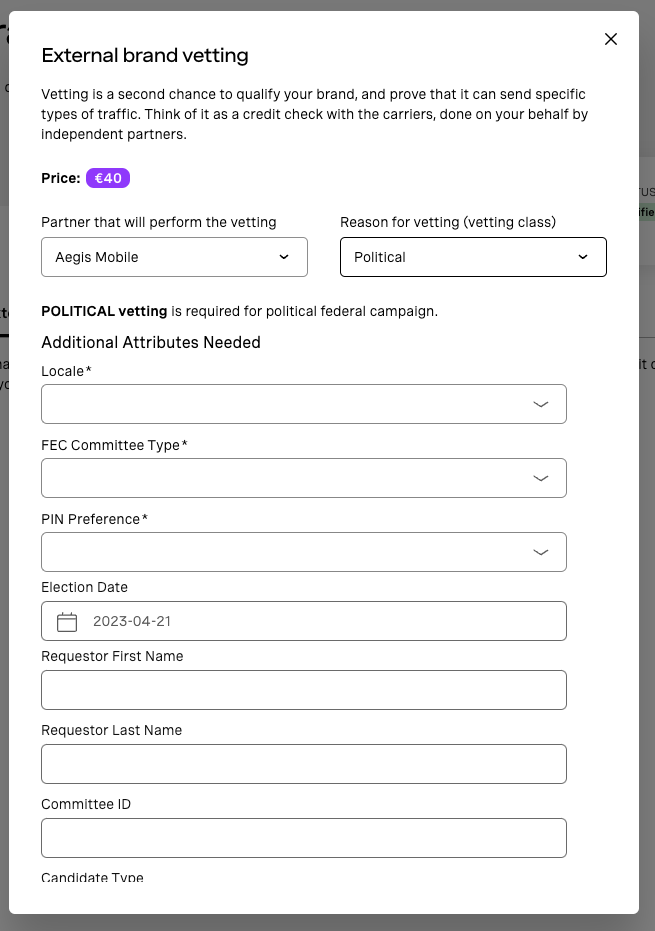Click into the Committee ID text box
Viewport: 655px width, 931px height.
point(304,838)
